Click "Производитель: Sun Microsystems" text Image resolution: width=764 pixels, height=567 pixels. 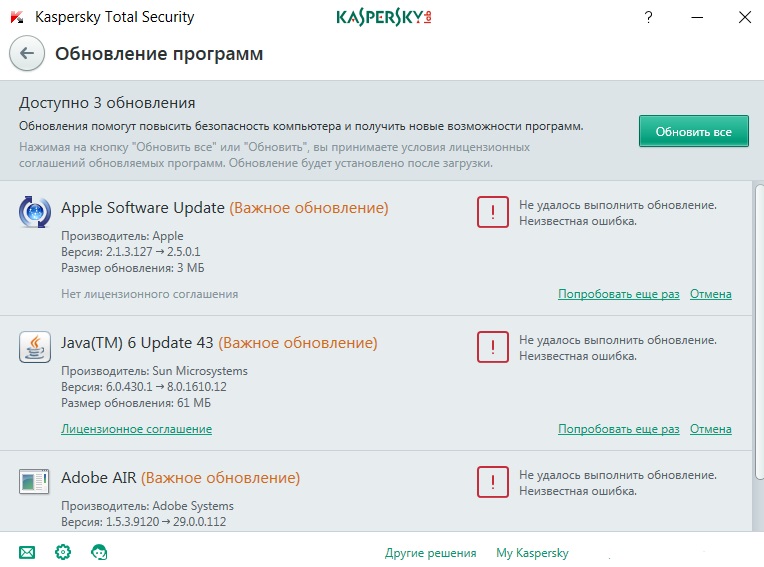click(154, 371)
